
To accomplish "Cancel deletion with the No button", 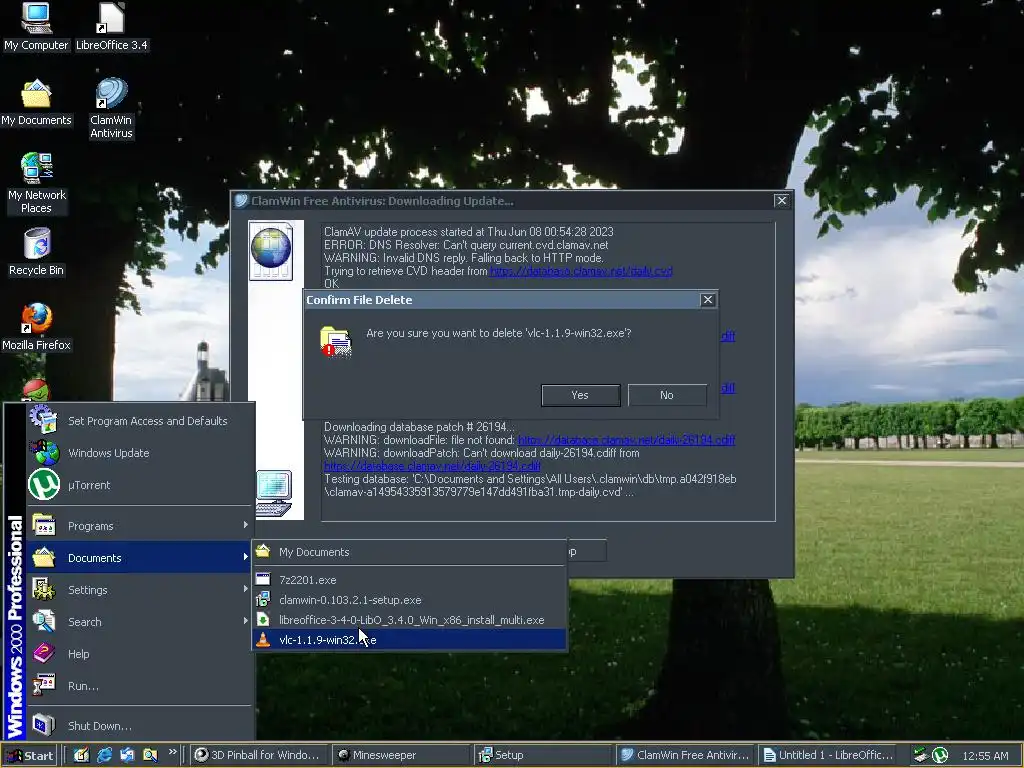I will (667, 395).
